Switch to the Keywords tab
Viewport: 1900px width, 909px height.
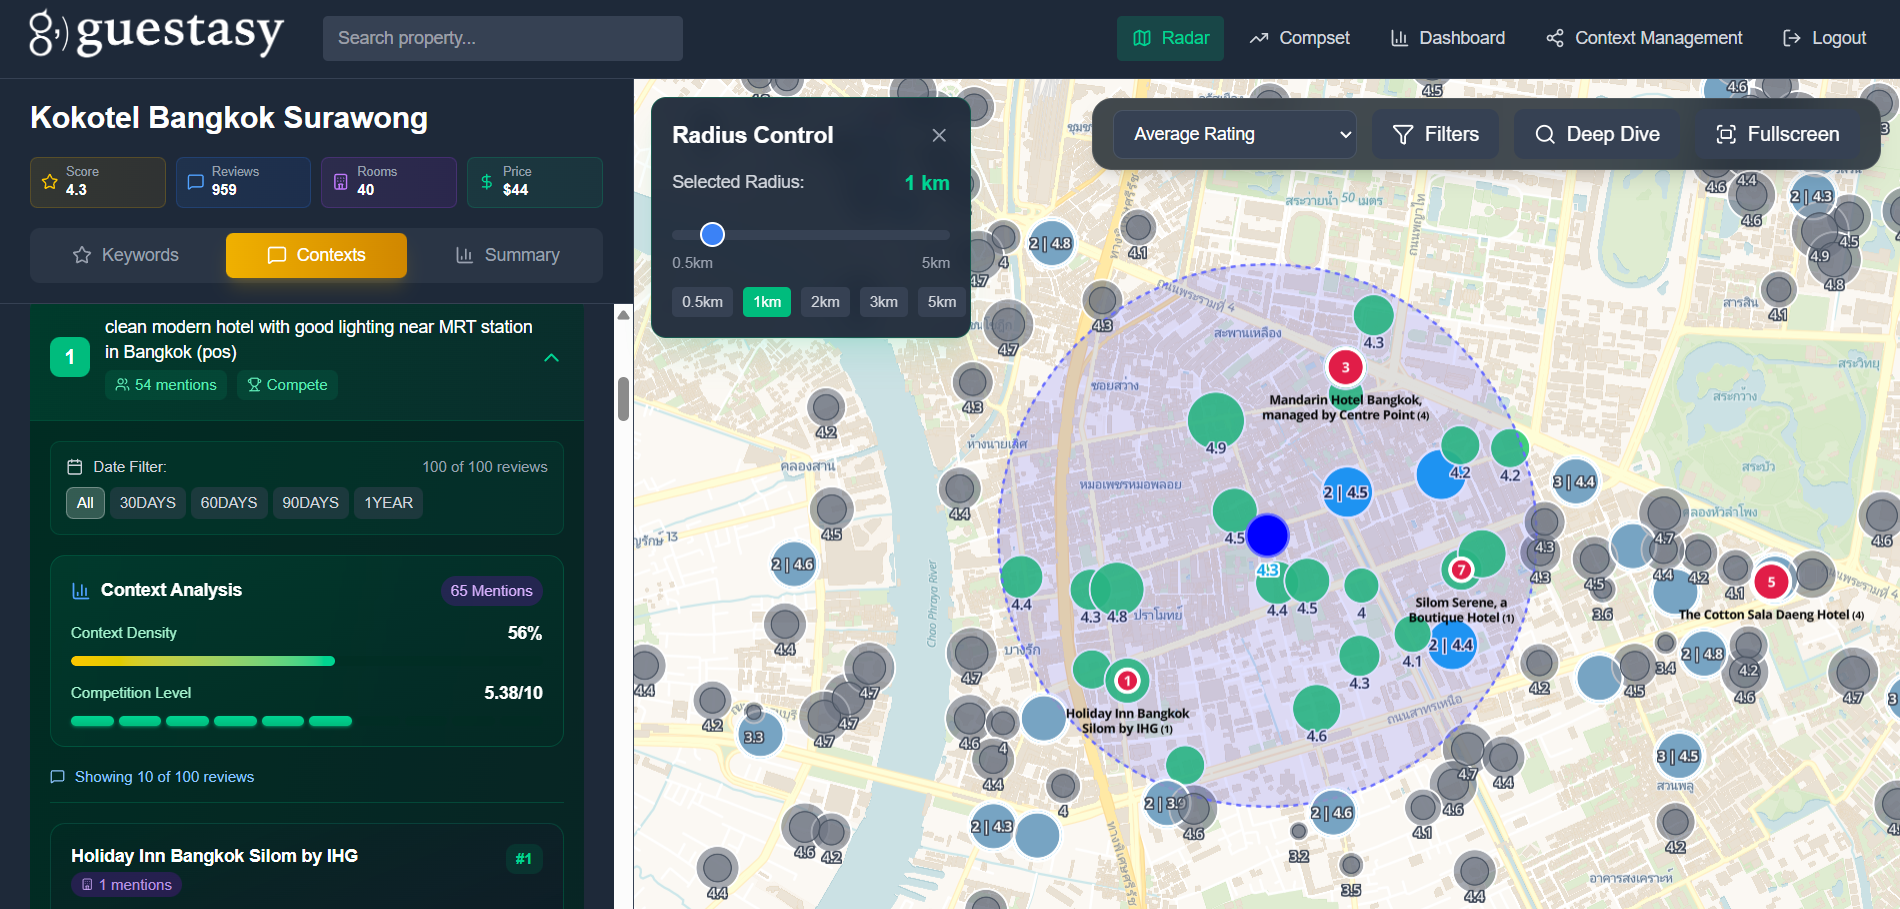click(126, 255)
